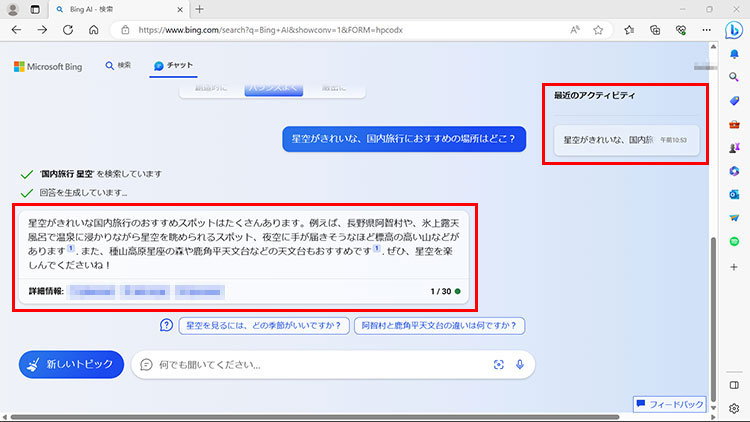The image size is (750, 422).
Task: Click the microphone icon in chat input
Action: pyautogui.click(x=519, y=365)
